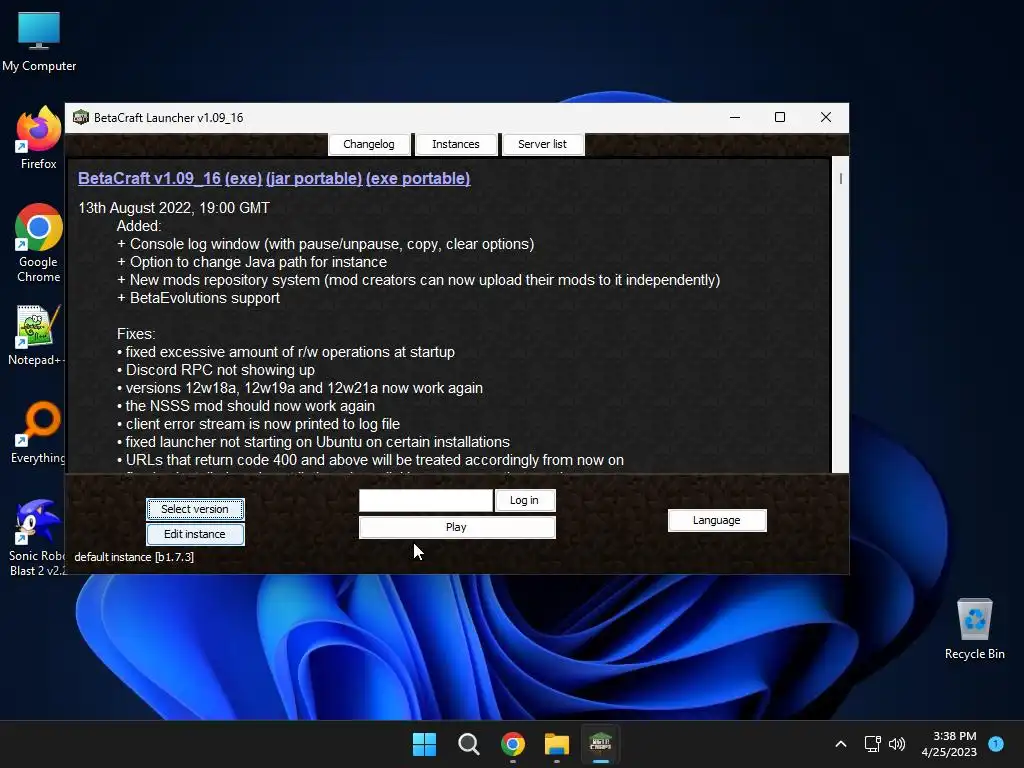Open the My Computer desktop icon
The width and height of the screenshot is (1024, 768).
coord(39,41)
